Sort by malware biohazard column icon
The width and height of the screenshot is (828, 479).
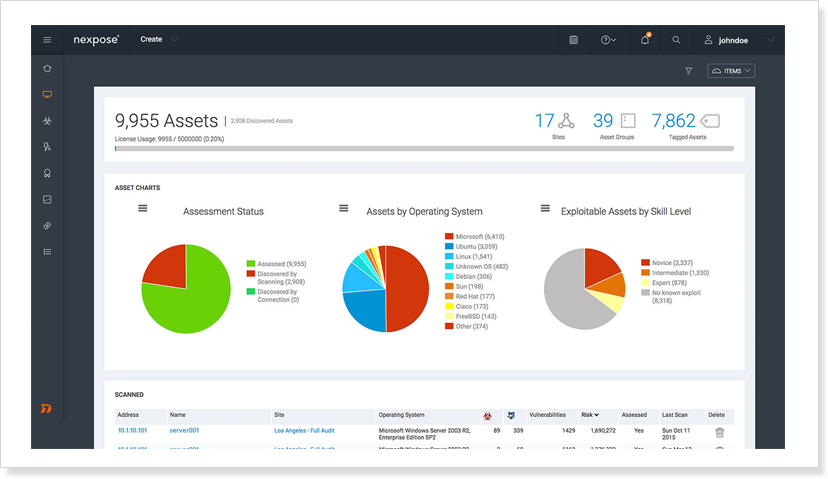point(487,416)
